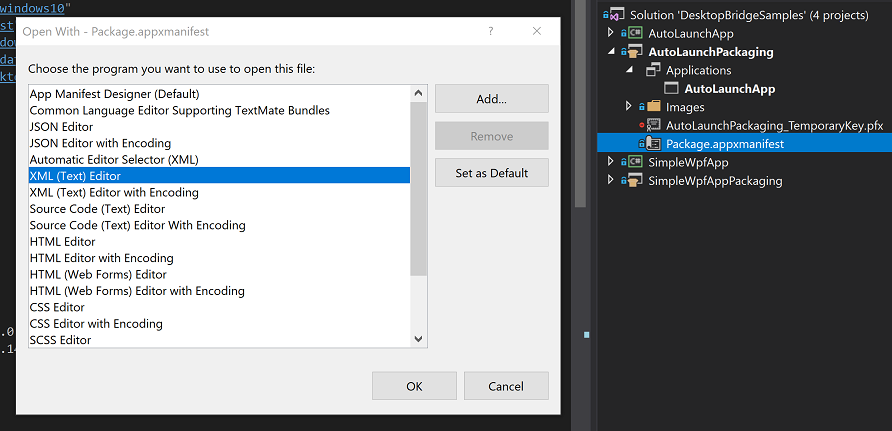The width and height of the screenshot is (892, 431).
Task: Select JSON Editor in the program list
Action: click(62, 127)
